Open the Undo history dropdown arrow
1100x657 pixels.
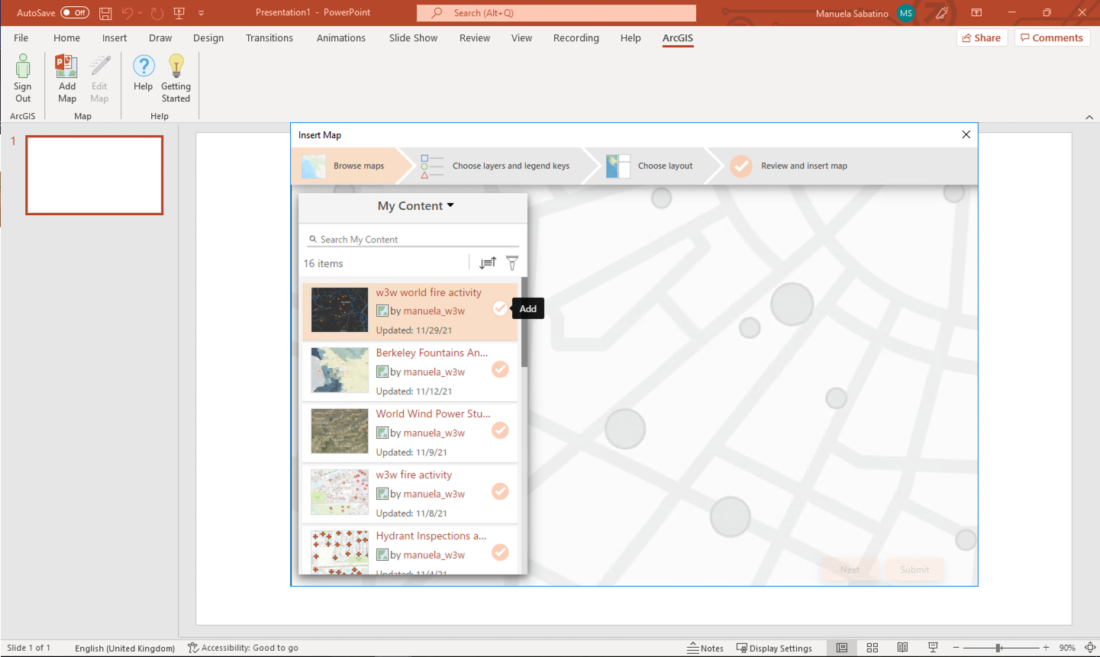(x=140, y=13)
